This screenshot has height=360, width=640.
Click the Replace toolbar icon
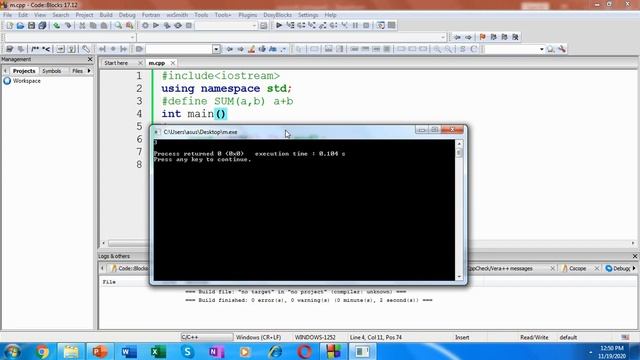click(129, 26)
